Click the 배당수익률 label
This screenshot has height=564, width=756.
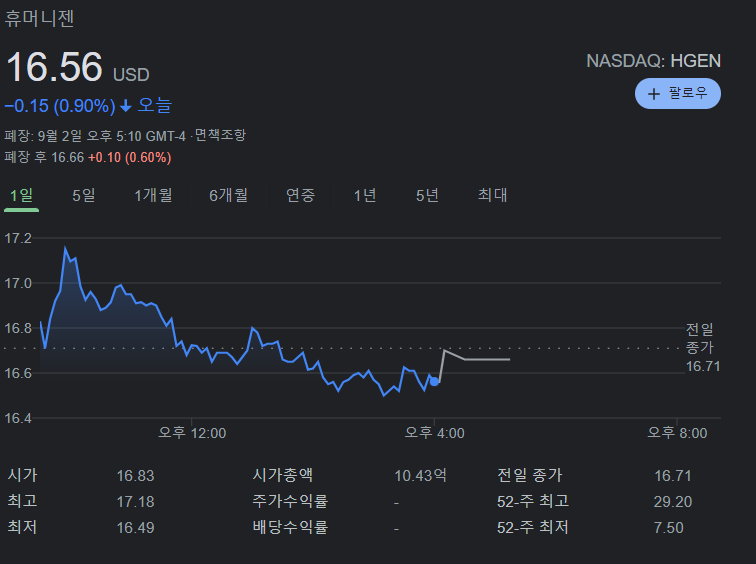coord(290,527)
